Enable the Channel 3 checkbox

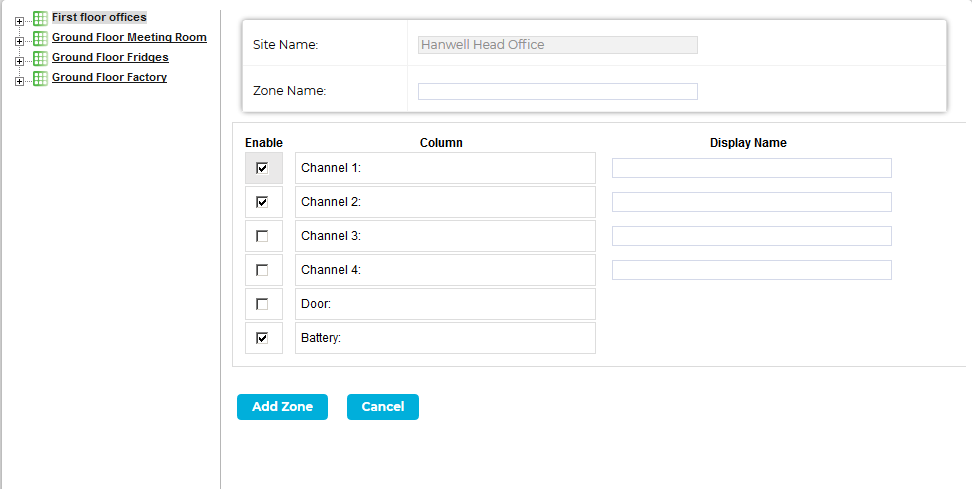(262, 236)
